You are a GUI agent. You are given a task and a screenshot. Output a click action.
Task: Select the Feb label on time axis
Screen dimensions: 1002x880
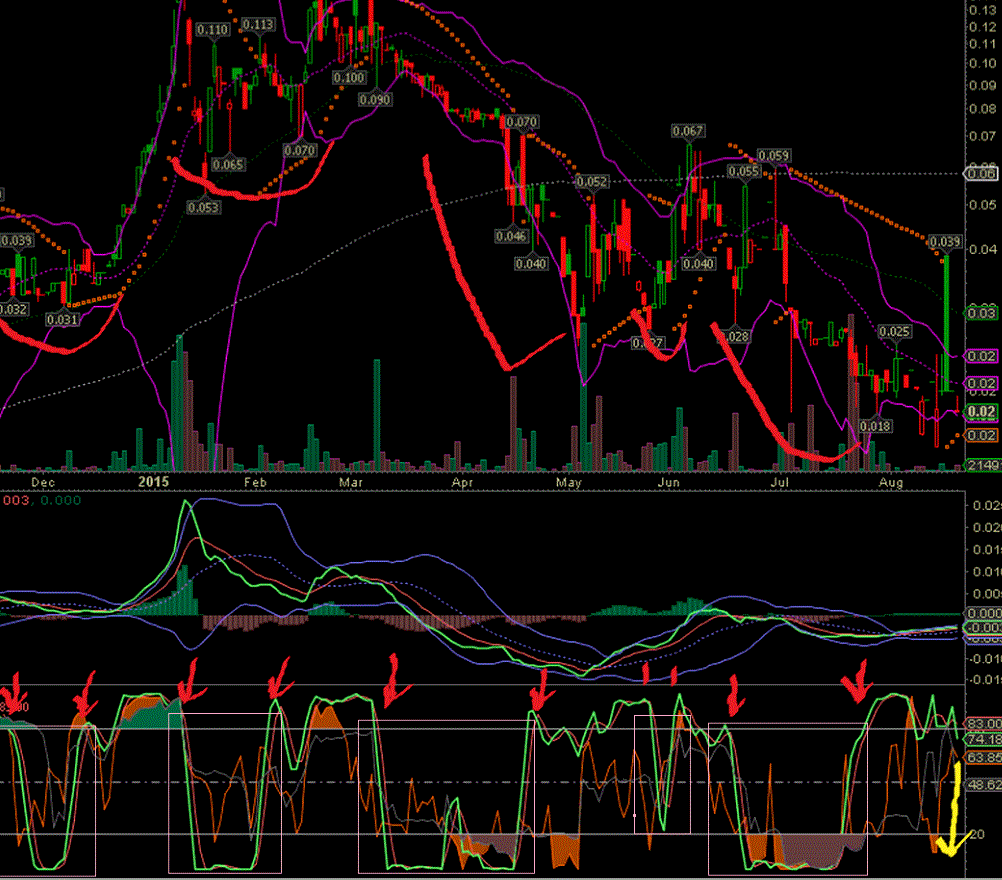(x=255, y=482)
